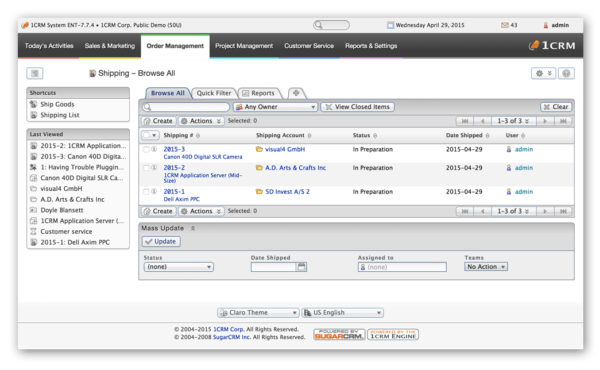Switch to the Quick Filter tab
The width and height of the screenshot is (600, 370).
click(x=214, y=93)
